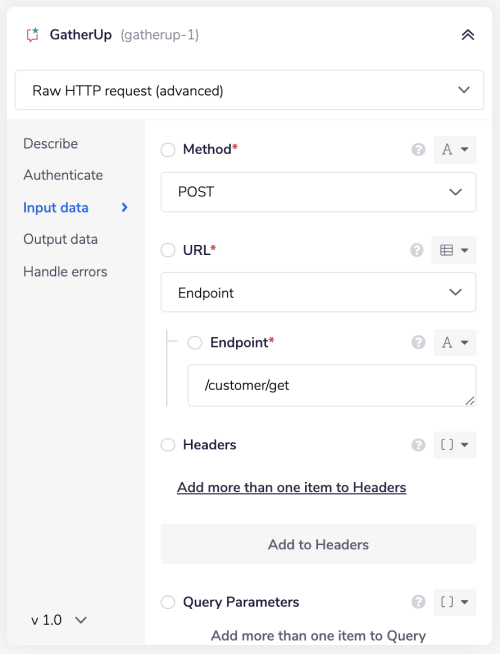The height and width of the screenshot is (654, 500).
Task: Change URL field object type selector
Action: click(454, 250)
